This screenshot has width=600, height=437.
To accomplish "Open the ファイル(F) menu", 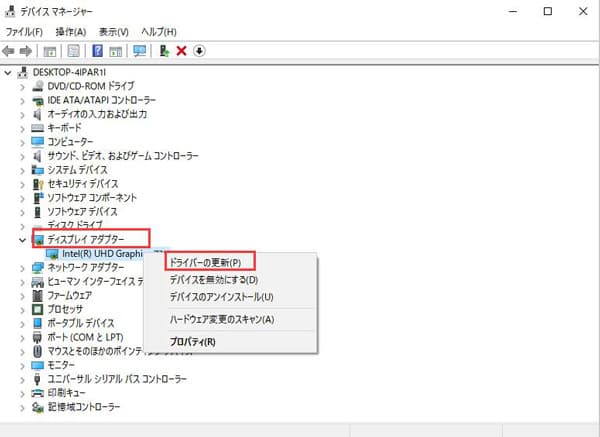I will [24, 31].
